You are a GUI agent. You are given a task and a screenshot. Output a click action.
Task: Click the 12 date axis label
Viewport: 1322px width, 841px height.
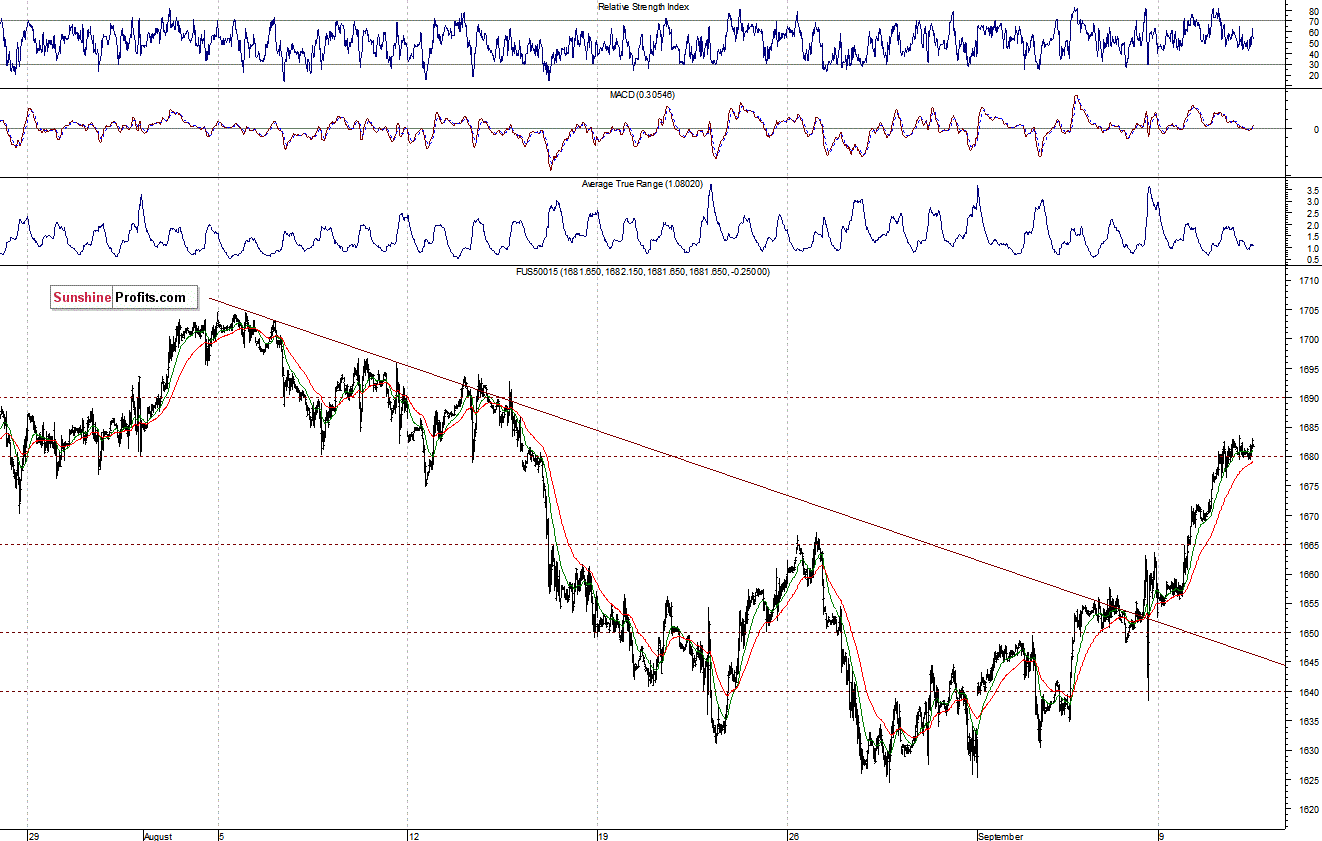click(414, 835)
